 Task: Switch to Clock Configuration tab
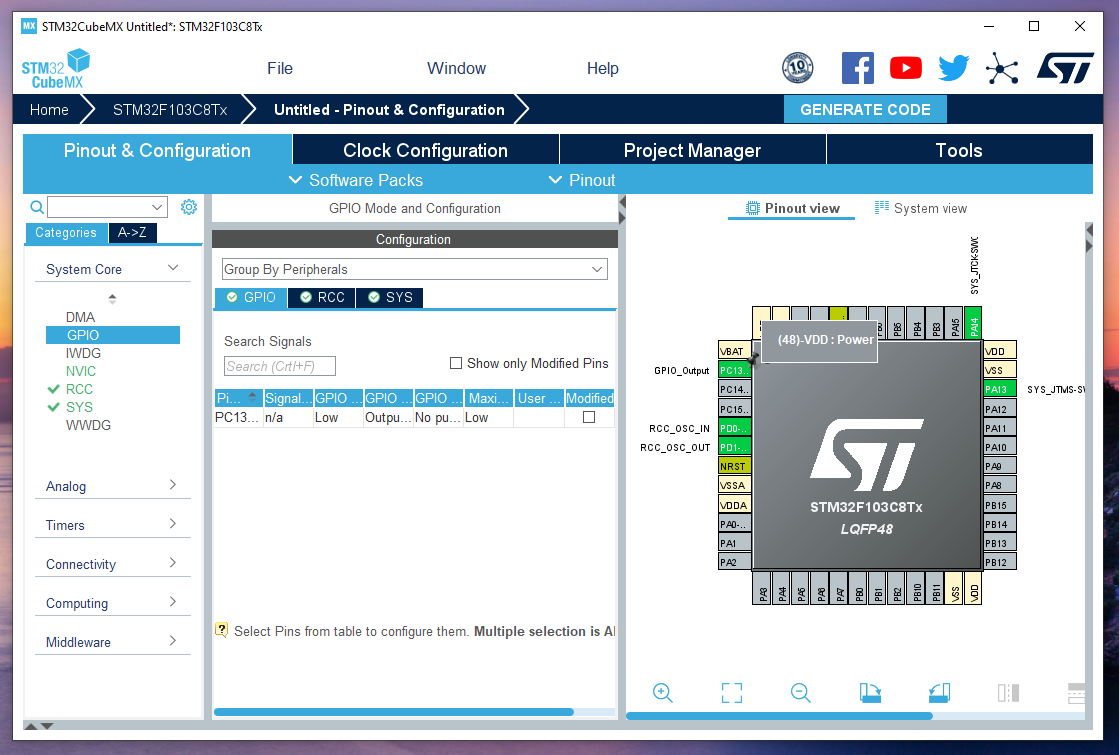(x=425, y=150)
